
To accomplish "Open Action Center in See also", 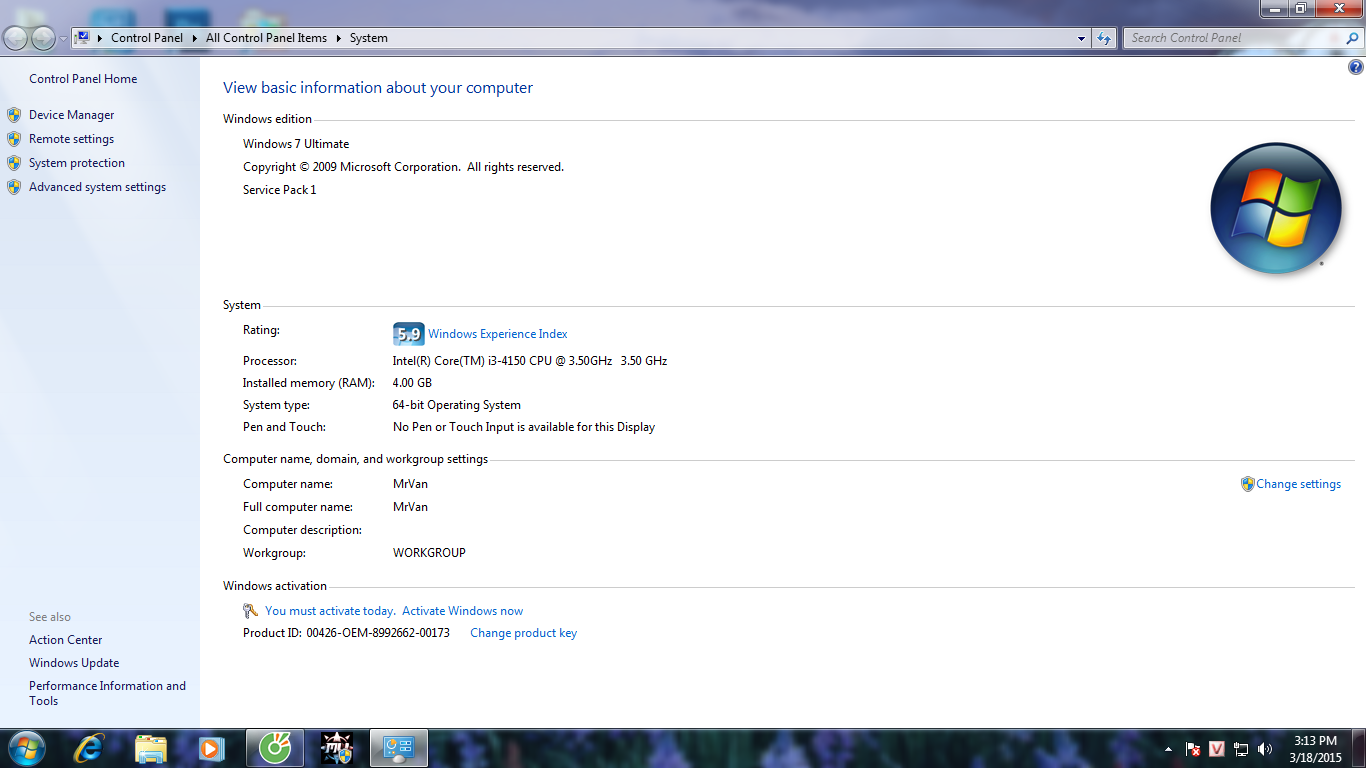I will coord(66,640).
